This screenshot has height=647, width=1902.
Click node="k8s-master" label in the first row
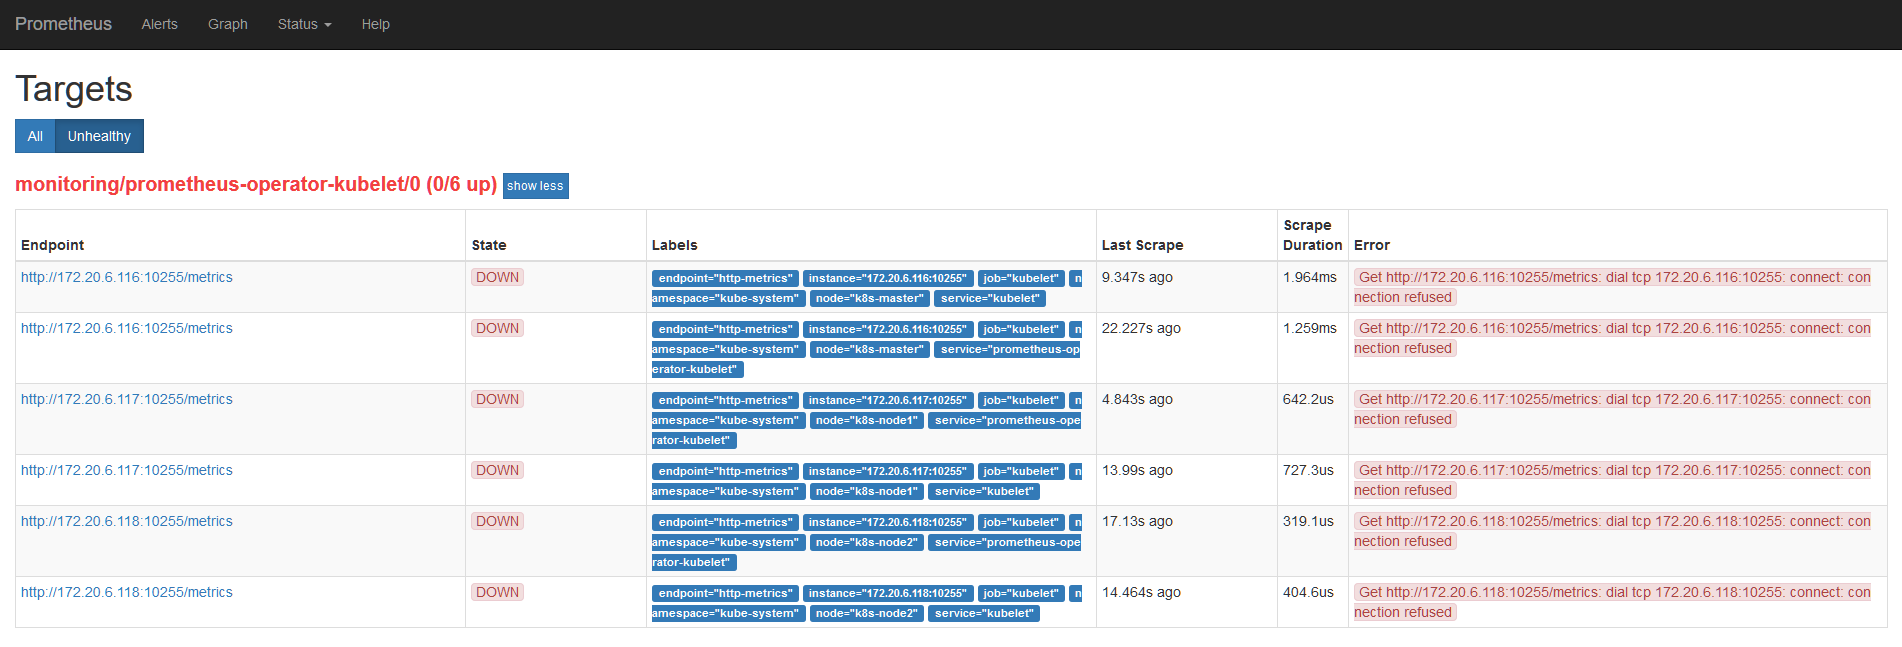(x=869, y=298)
